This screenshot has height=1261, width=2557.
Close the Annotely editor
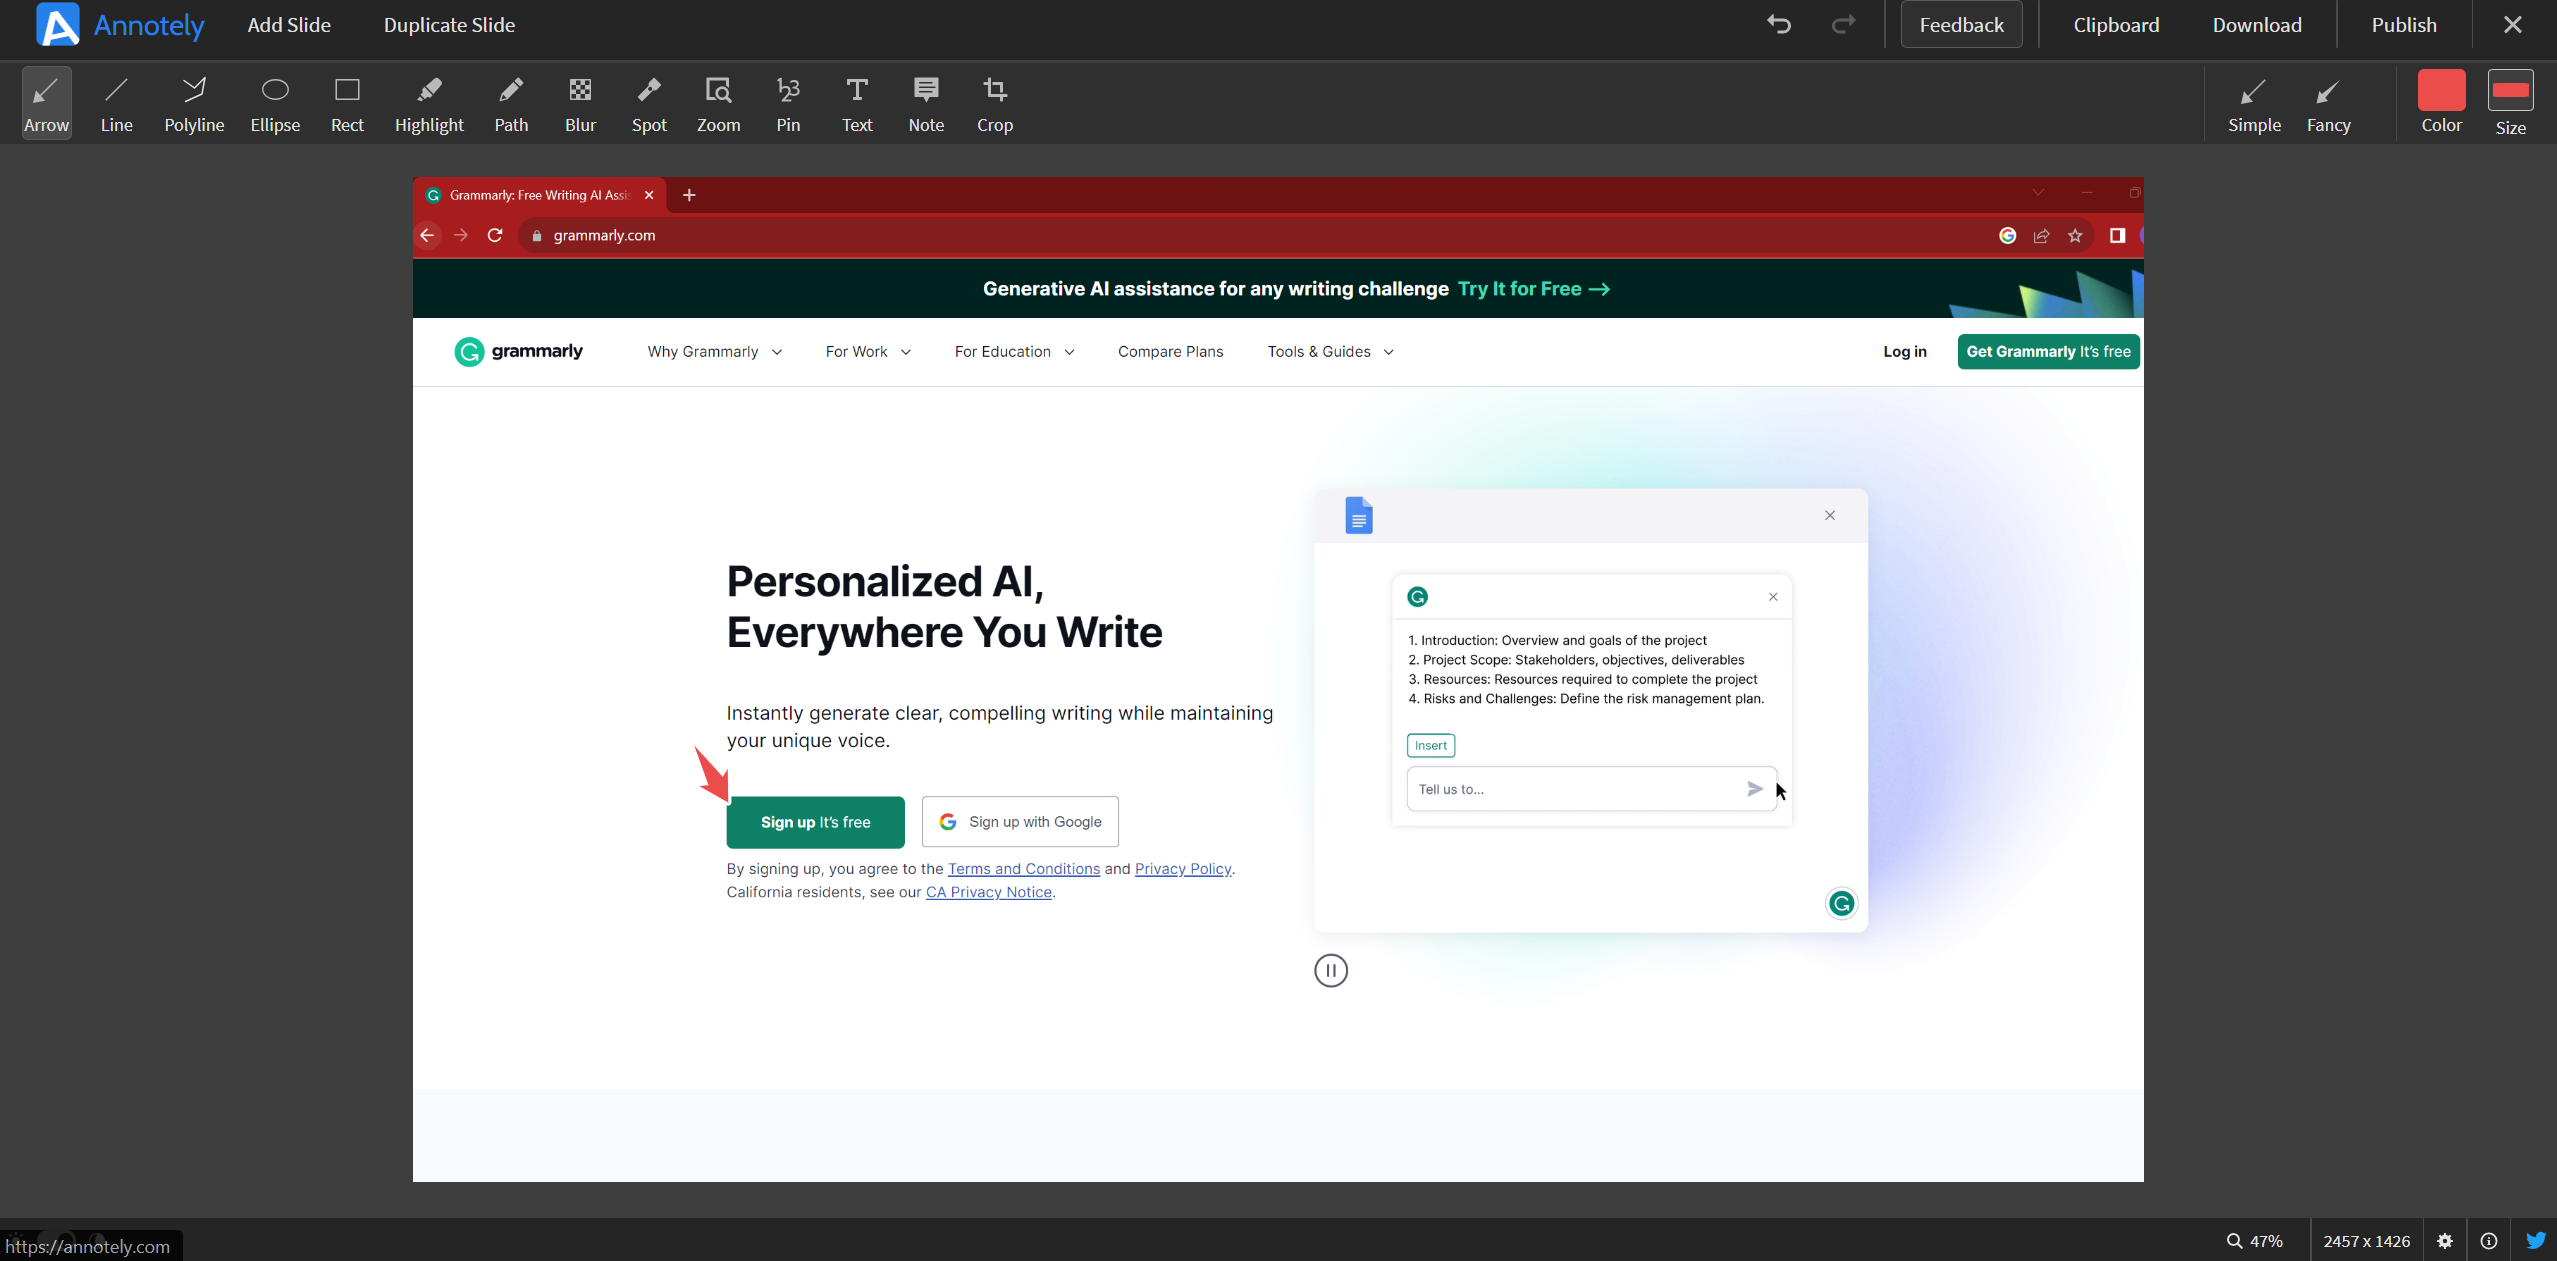pos(2513,25)
